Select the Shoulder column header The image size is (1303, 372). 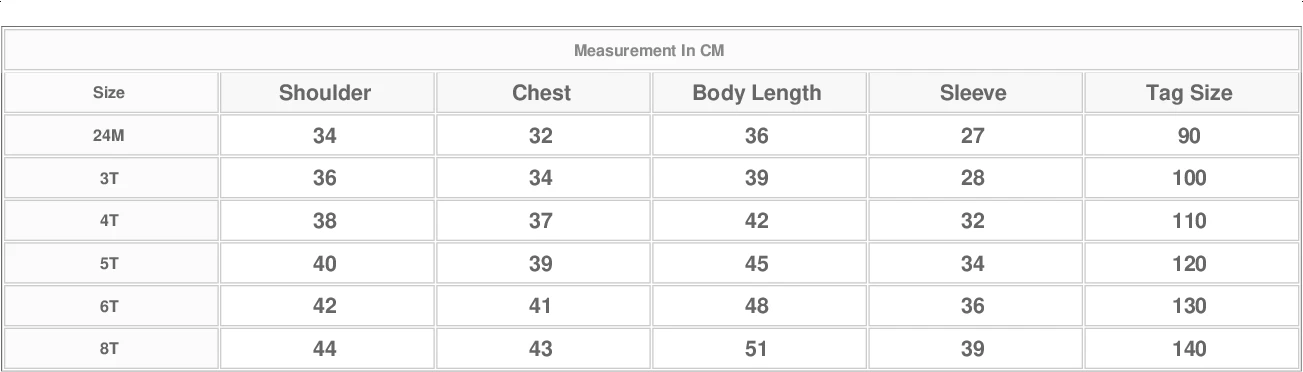(325, 93)
